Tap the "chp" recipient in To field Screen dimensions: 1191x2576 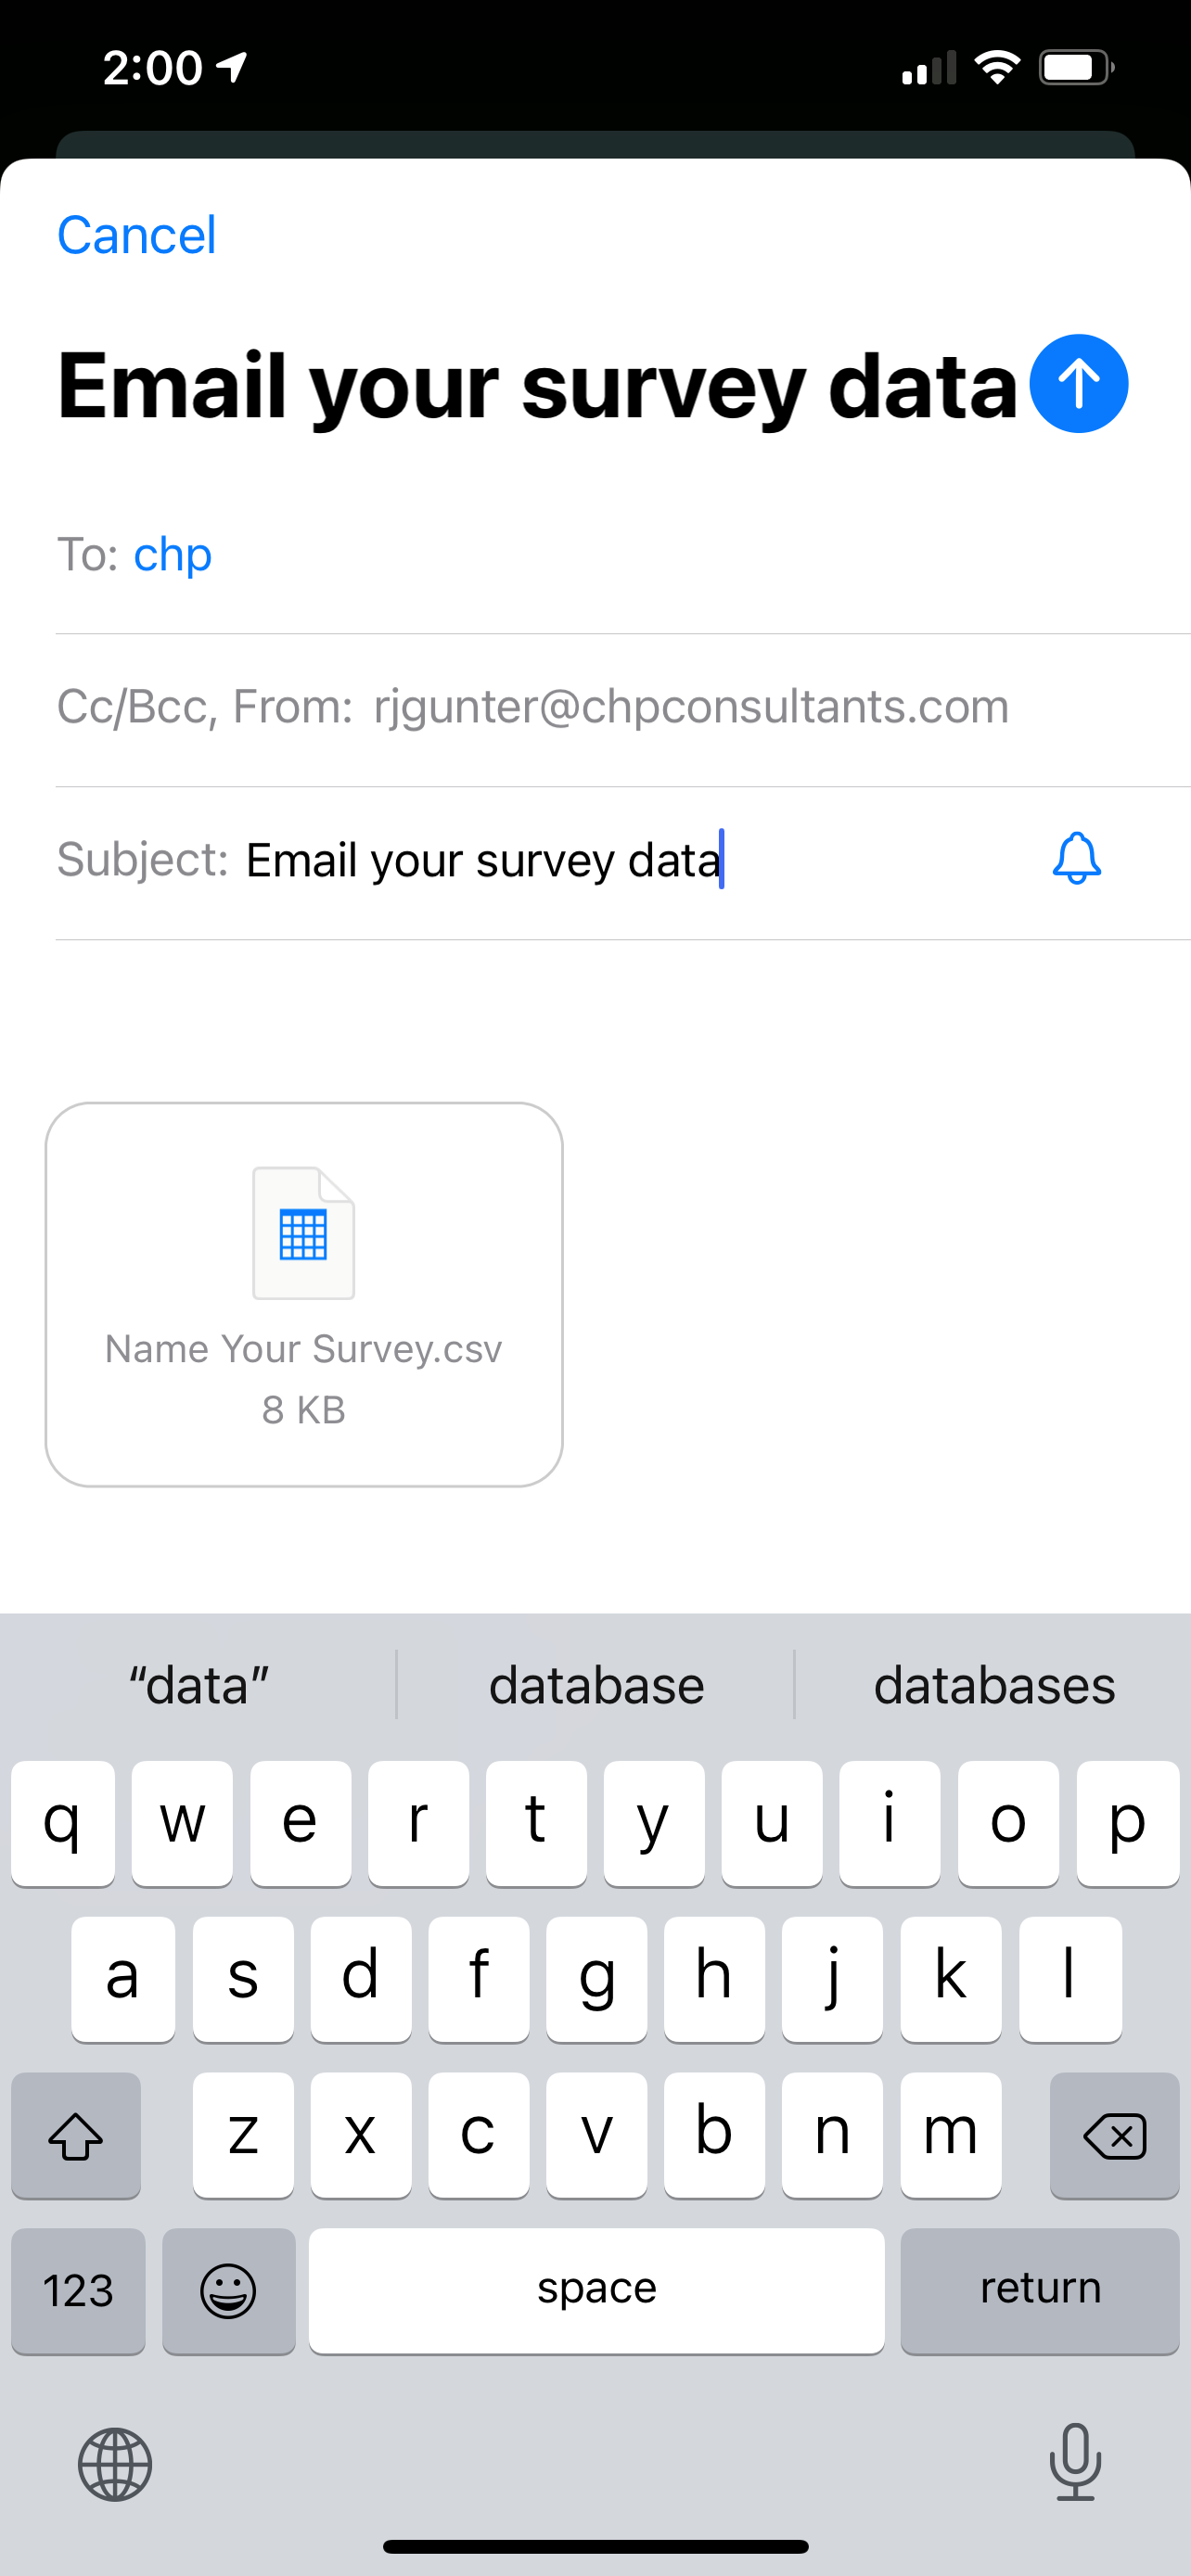(172, 555)
